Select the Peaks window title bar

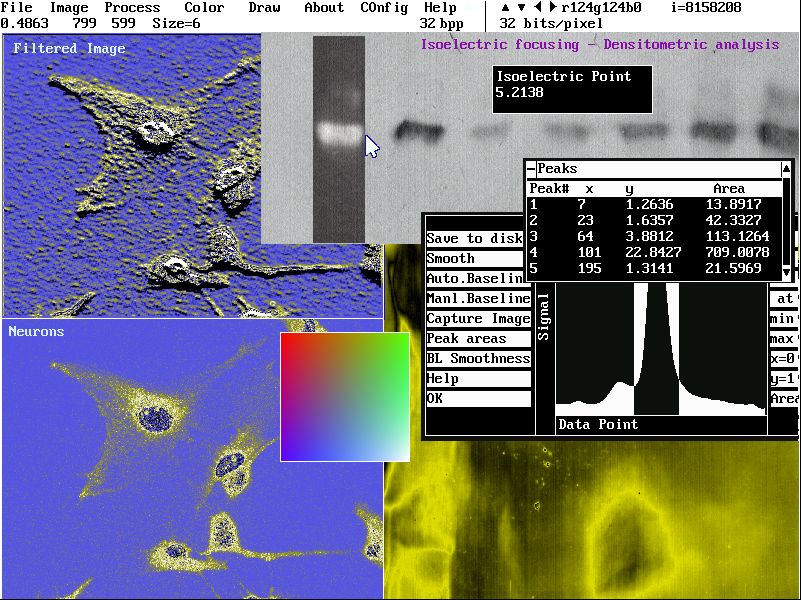658,169
